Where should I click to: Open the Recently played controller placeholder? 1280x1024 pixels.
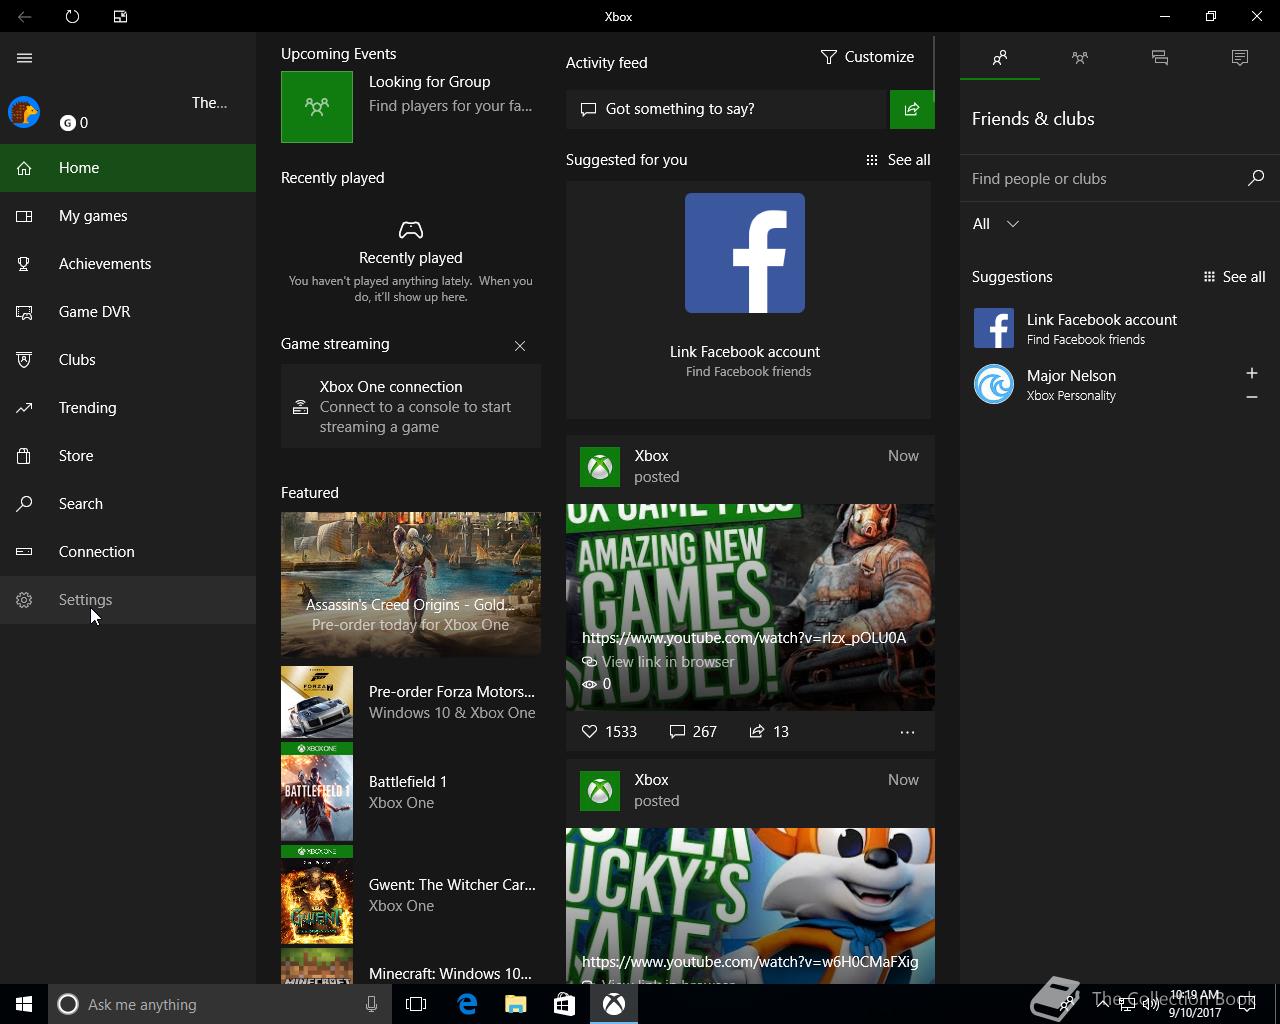click(x=411, y=230)
